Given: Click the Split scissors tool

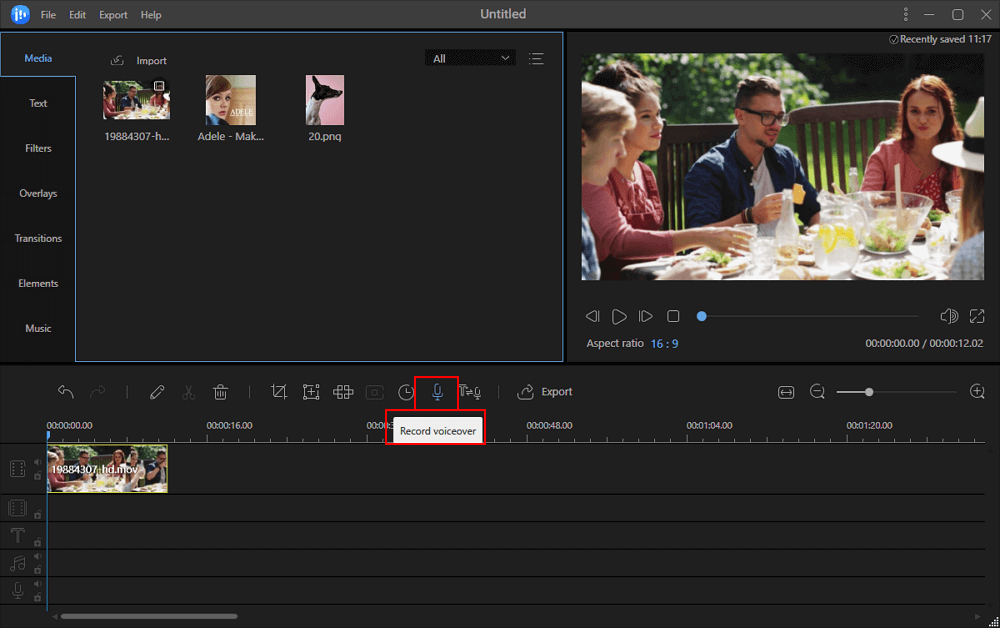Looking at the screenshot, I should [188, 392].
